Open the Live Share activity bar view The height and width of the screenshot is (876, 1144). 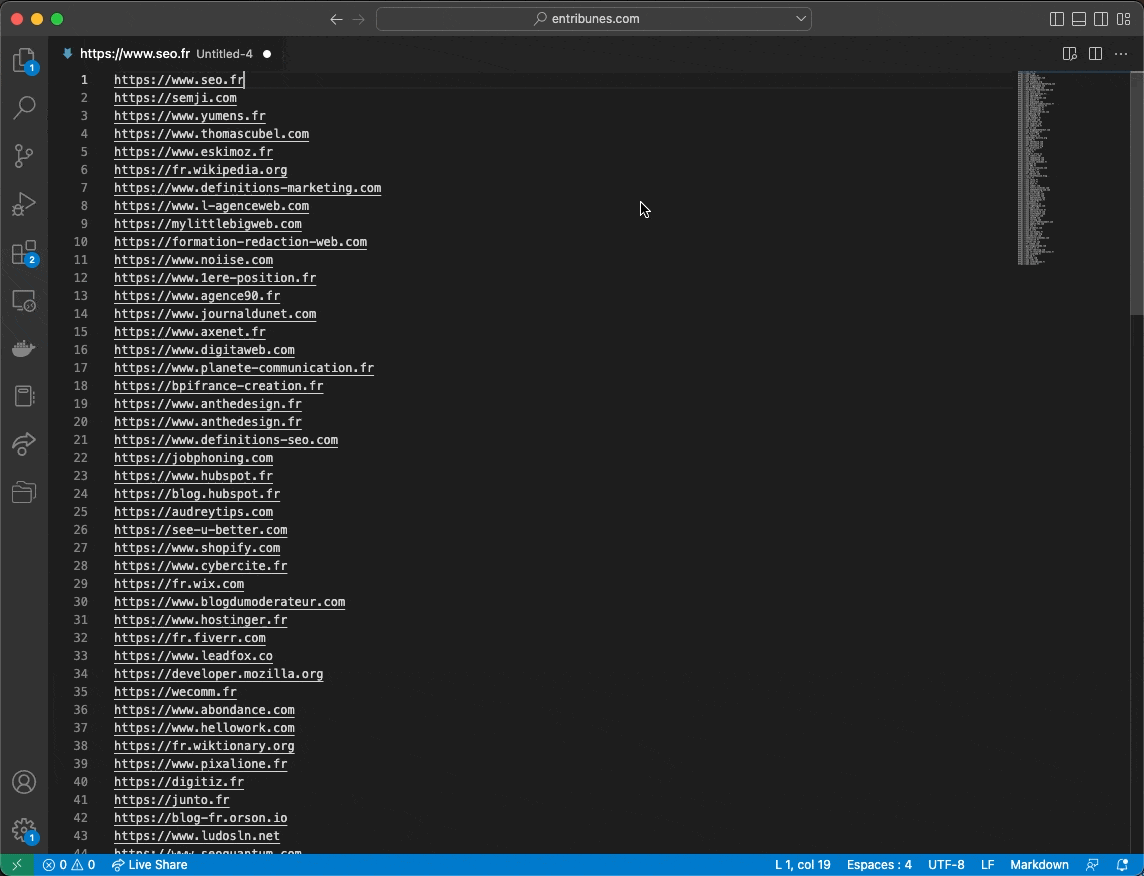[x=24, y=444]
